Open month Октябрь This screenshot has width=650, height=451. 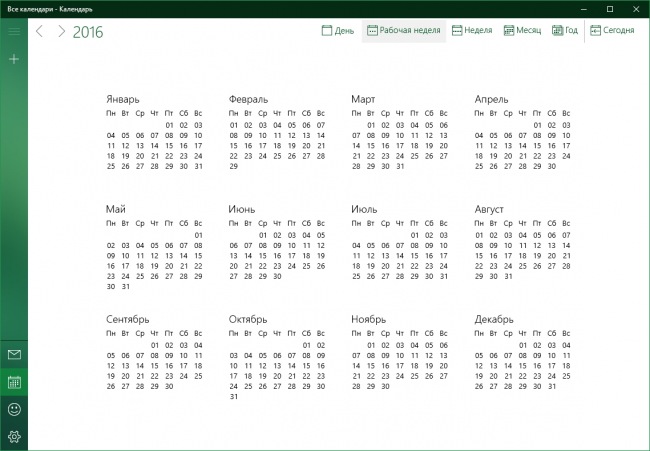pyautogui.click(x=248, y=319)
